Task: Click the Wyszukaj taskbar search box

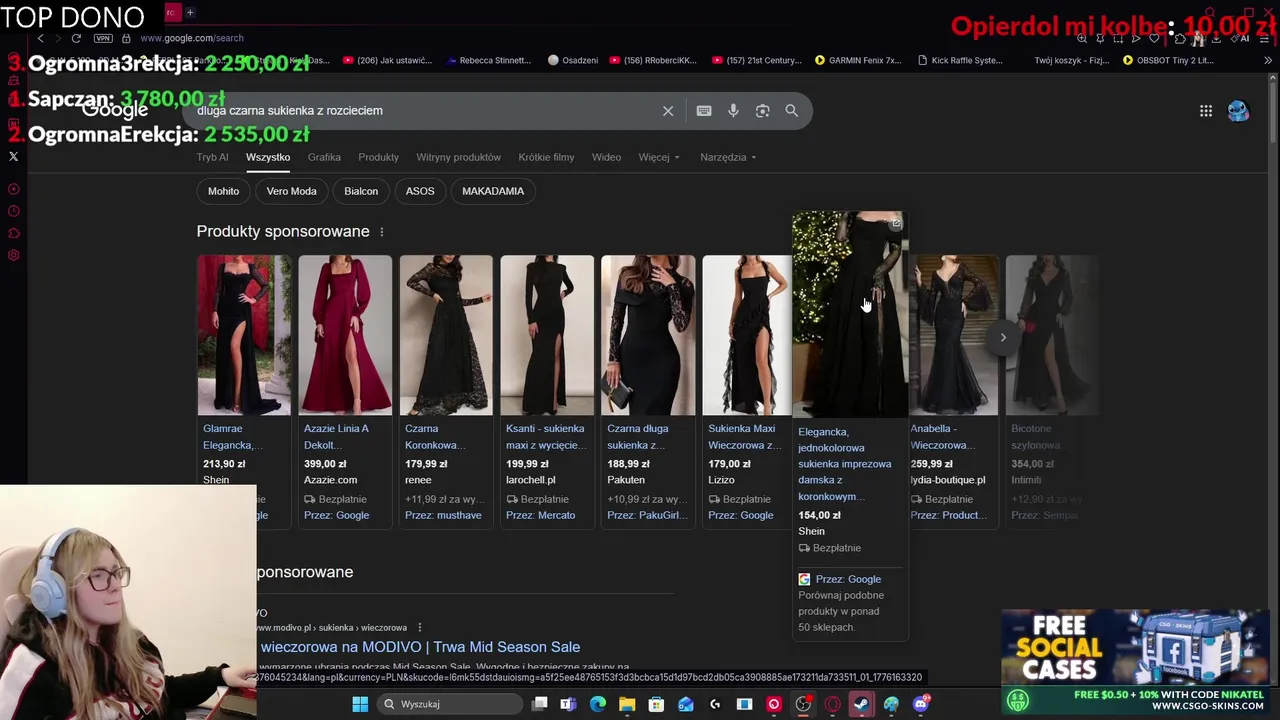Action: click(451, 704)
